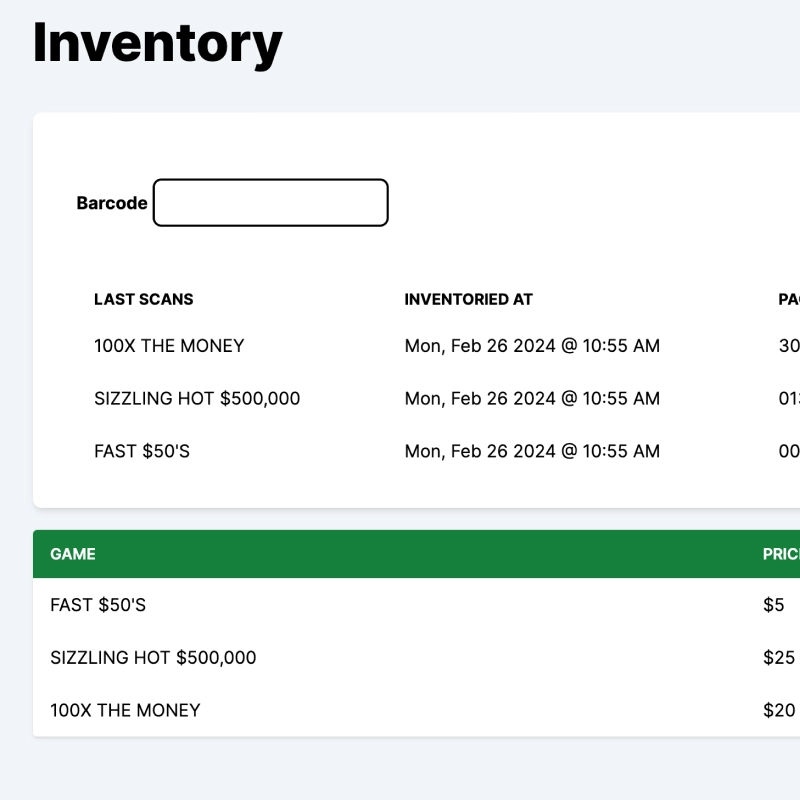The image size is (800, 800).
Task: Click the Inventory page heading
Action: tap(156, 42)
